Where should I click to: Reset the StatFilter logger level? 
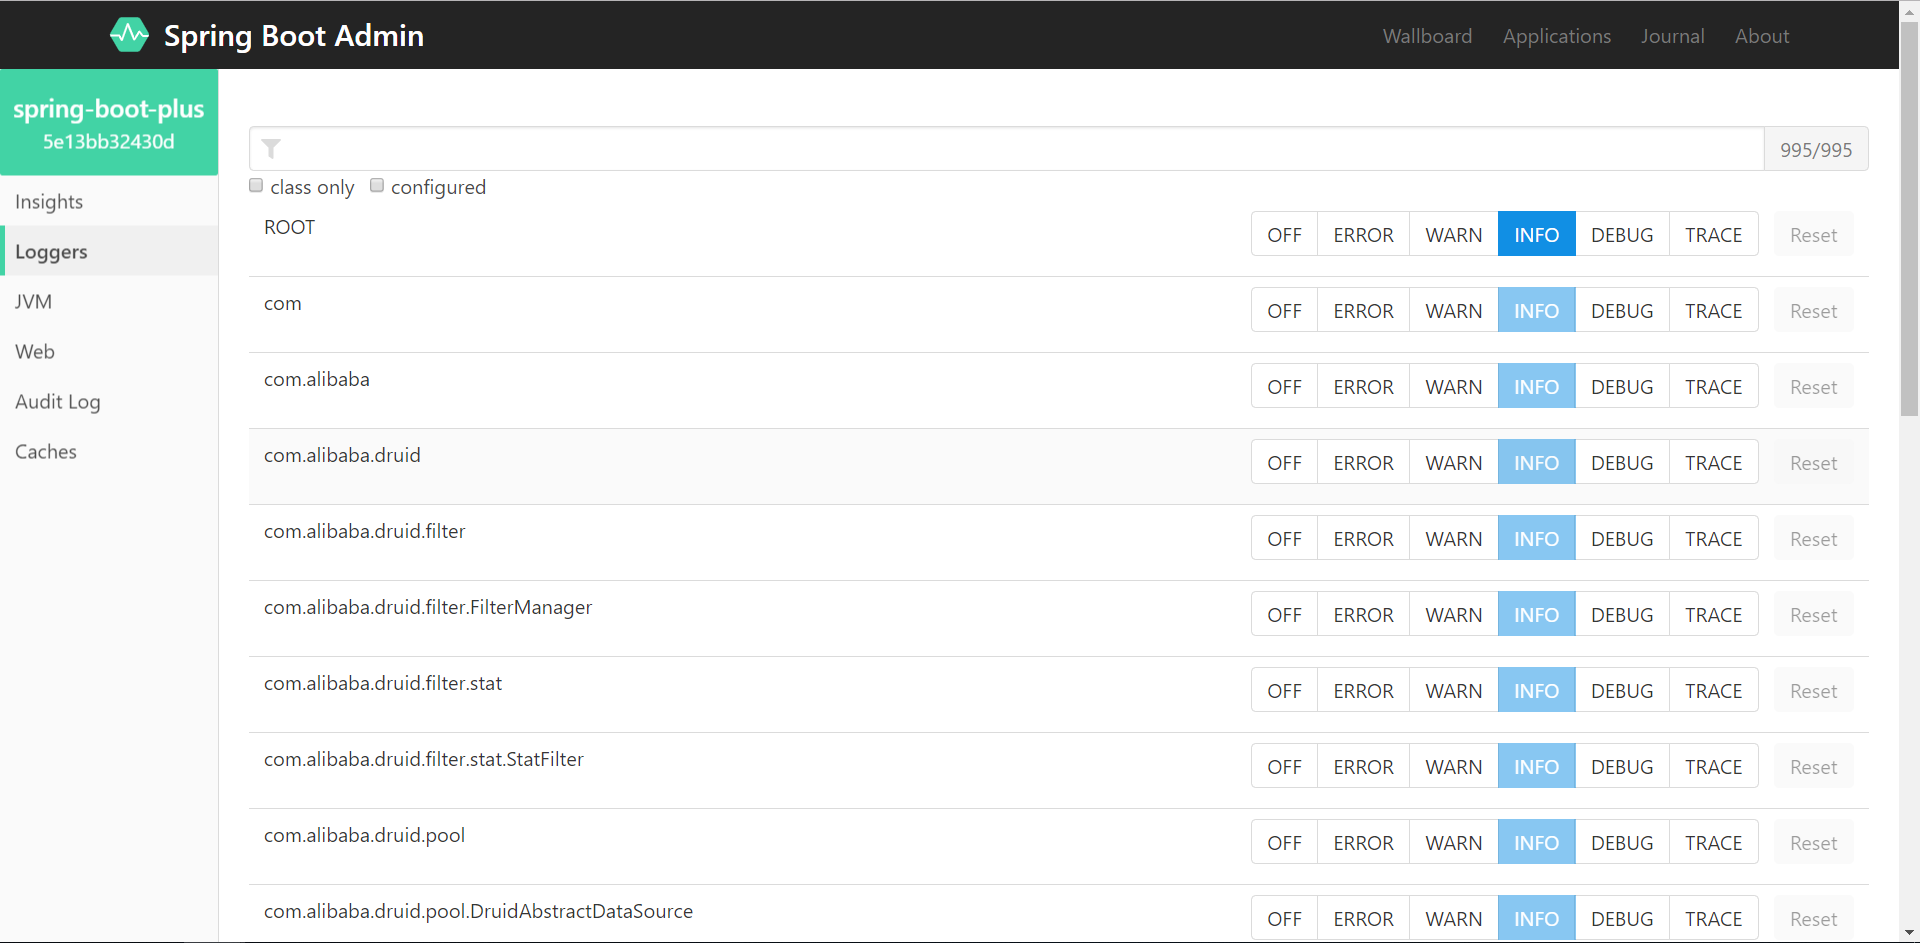[x=1813, y=767]
